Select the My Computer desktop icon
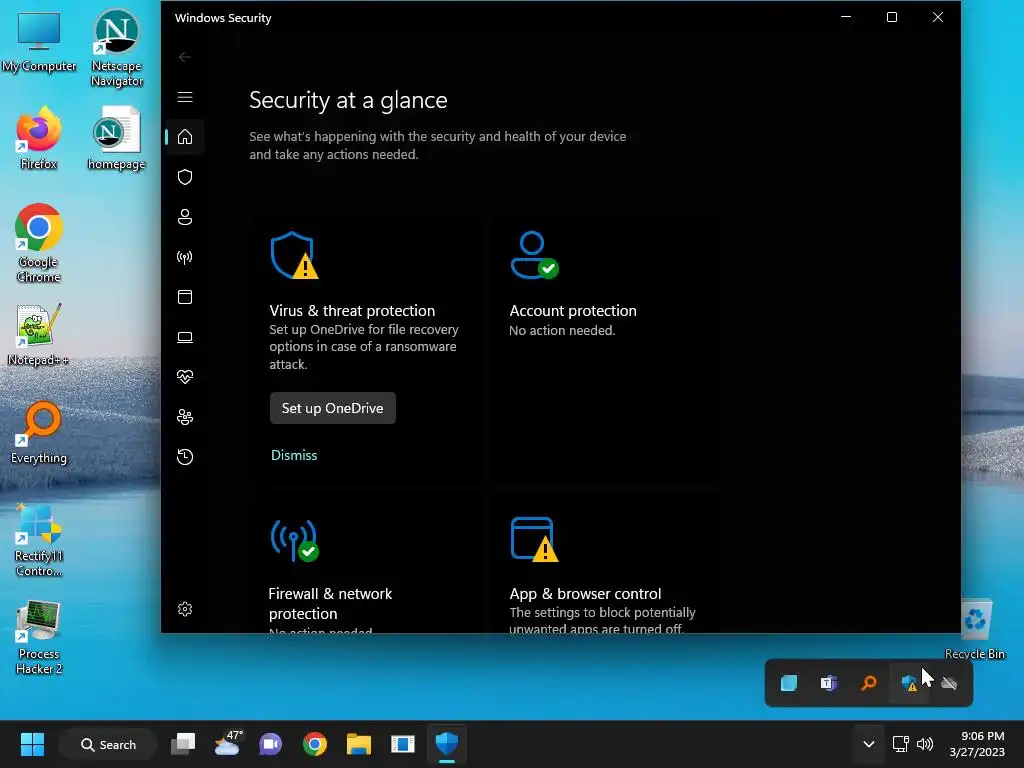 pos(39,42)
